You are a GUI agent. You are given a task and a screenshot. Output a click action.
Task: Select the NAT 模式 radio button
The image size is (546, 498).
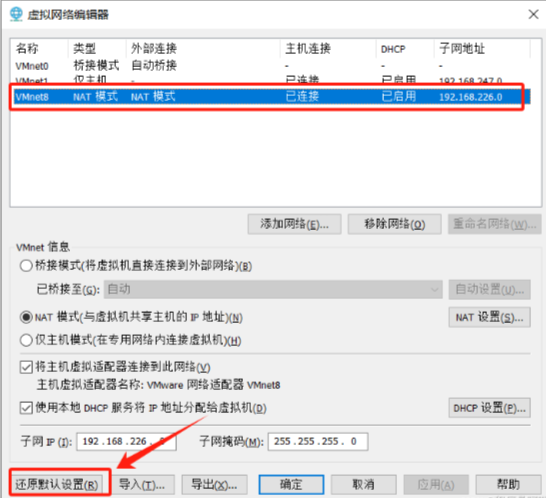(26, 317)
